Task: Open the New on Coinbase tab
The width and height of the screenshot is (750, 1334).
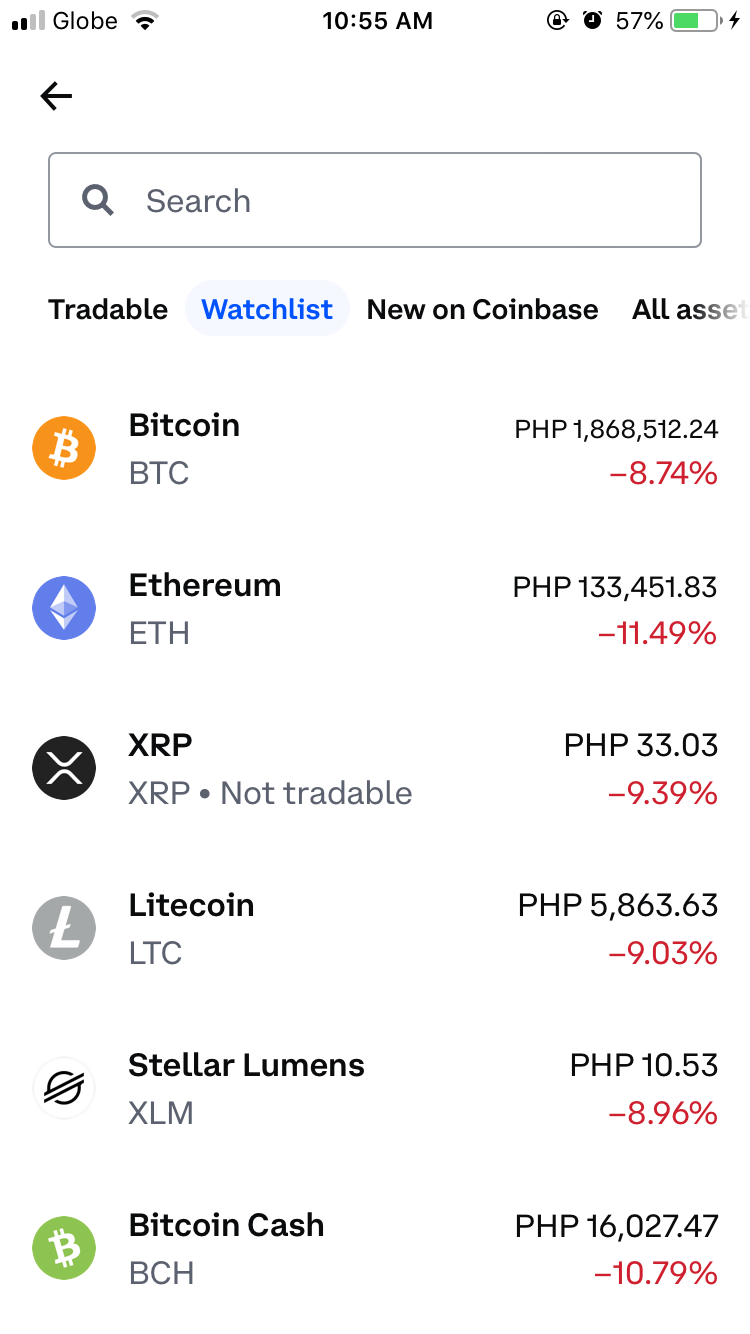Action: point(482,309)
